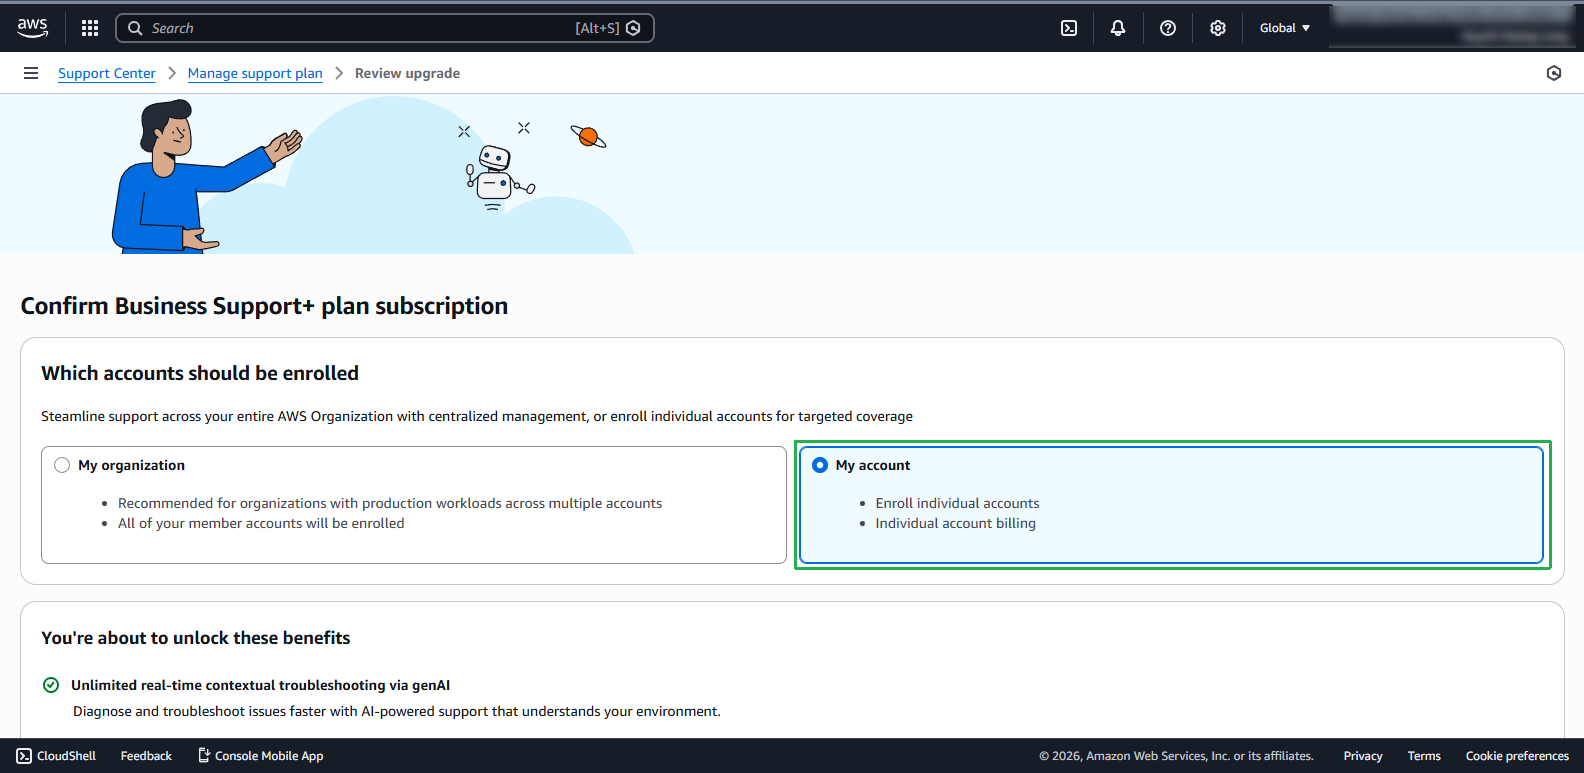The height and width of the screenshot is (773, 1584).
Task: Select the My organization radio button
Action: point(62,465)
